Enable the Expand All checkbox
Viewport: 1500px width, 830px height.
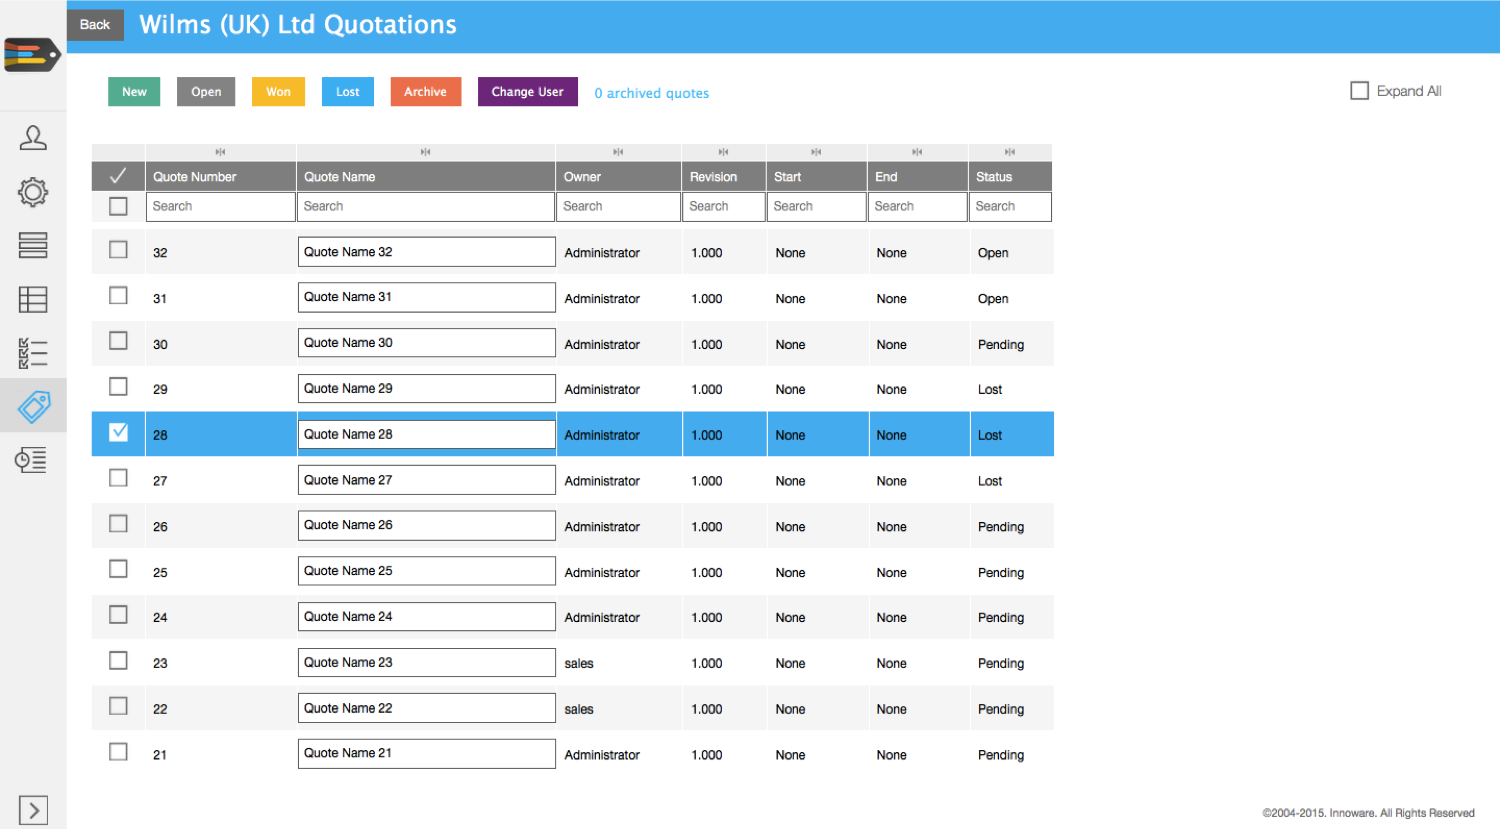tap(1359, 91)
